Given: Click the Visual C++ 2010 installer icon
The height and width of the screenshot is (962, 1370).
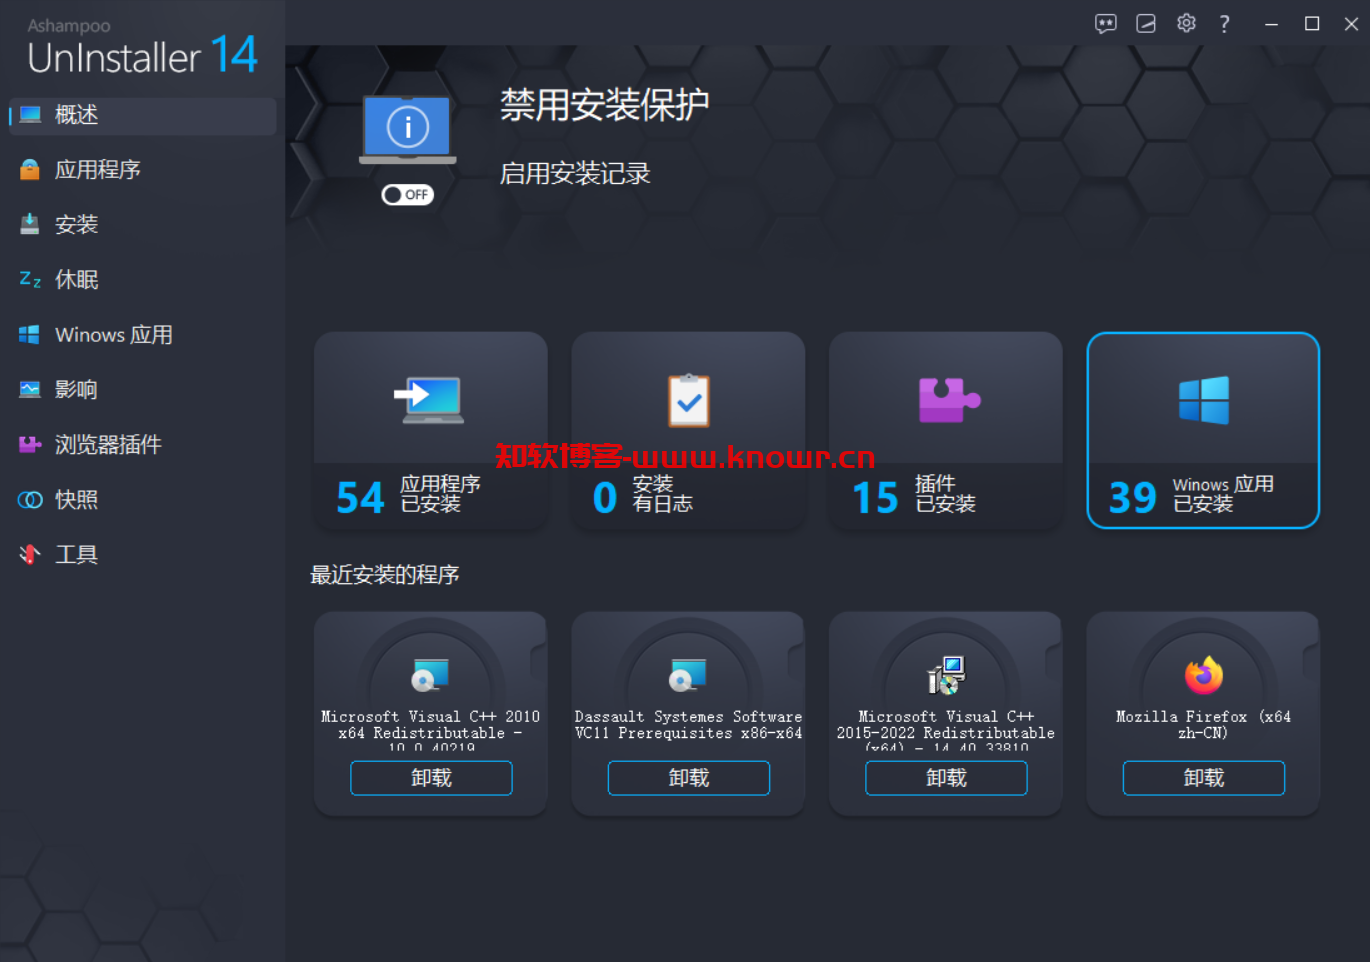Looking at the screenshot, I should (x=431, y=676).
